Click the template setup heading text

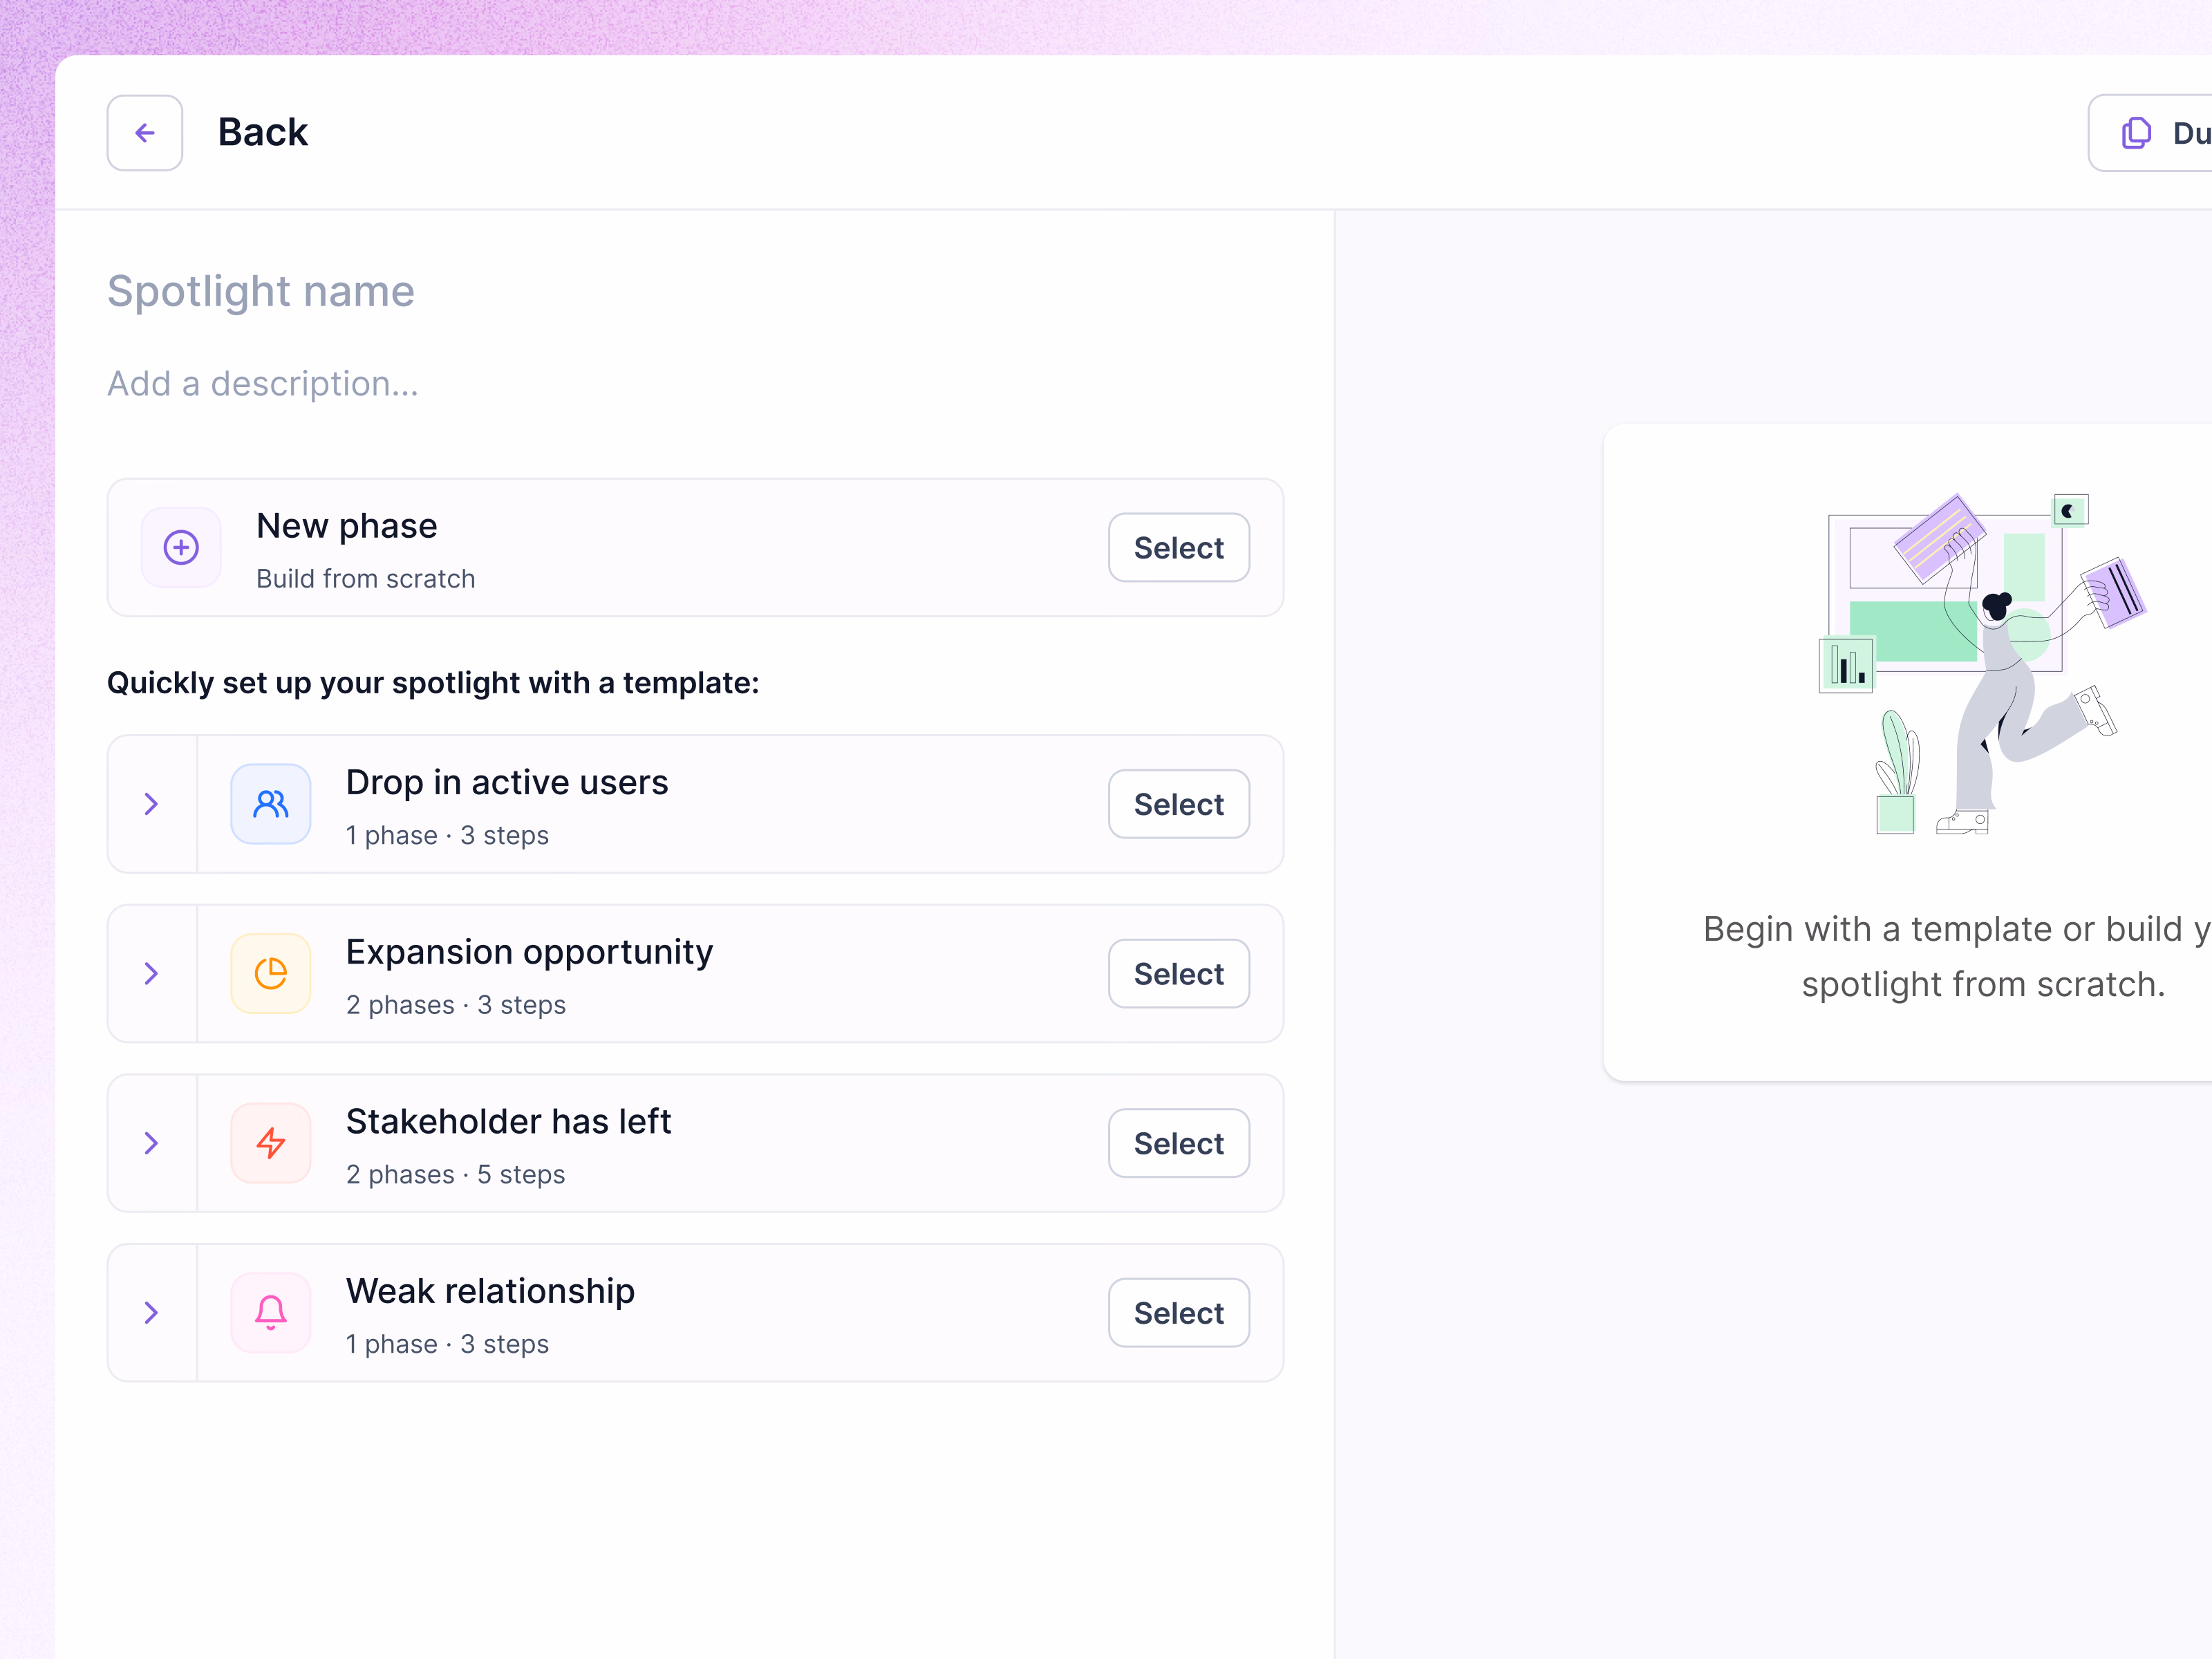(x=433, y=683)
